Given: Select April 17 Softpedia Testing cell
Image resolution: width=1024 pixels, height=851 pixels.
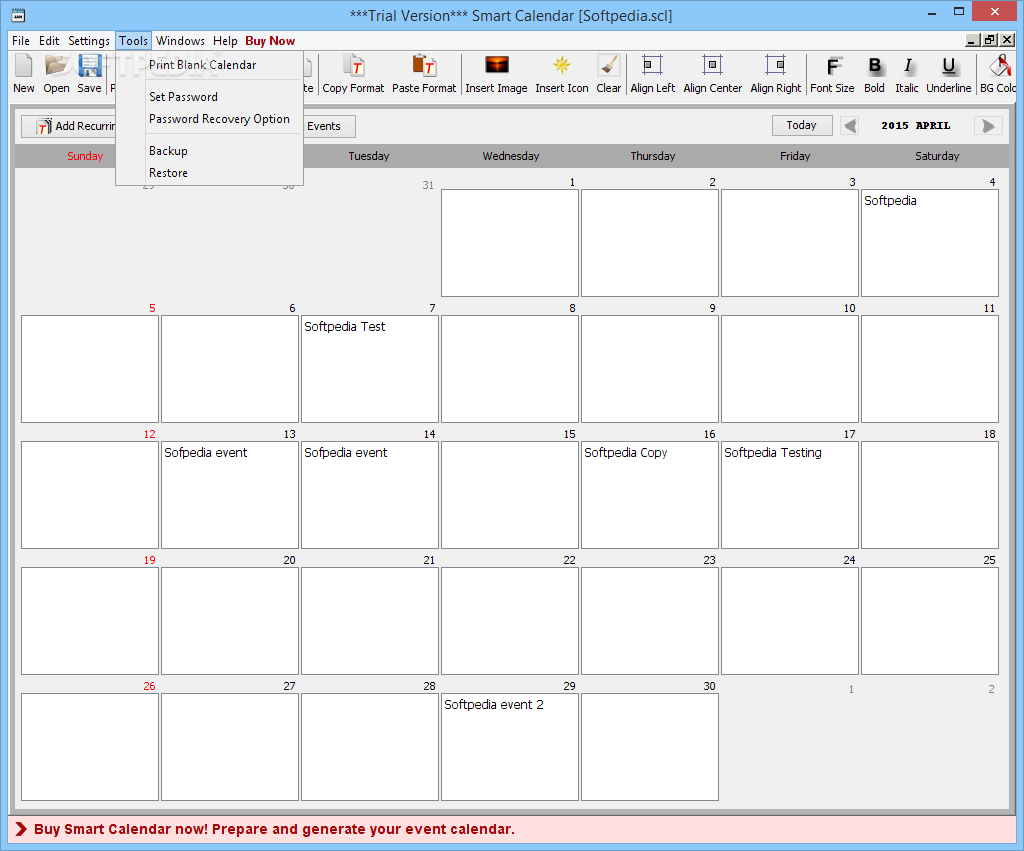Looking at the screenshot, I should [790, 495].
